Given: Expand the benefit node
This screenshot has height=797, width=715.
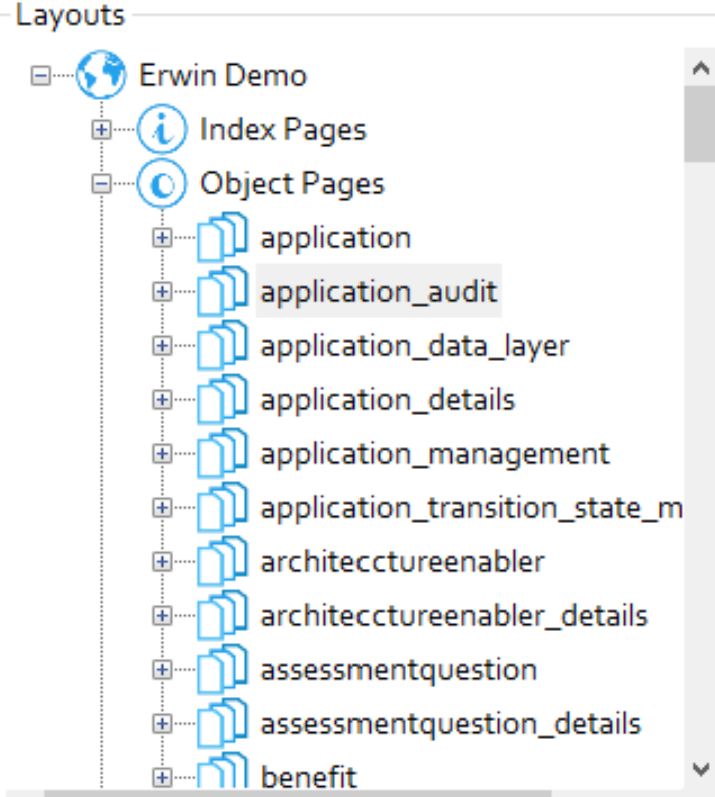Looking at the screenshot, I should tap(162, 777).
